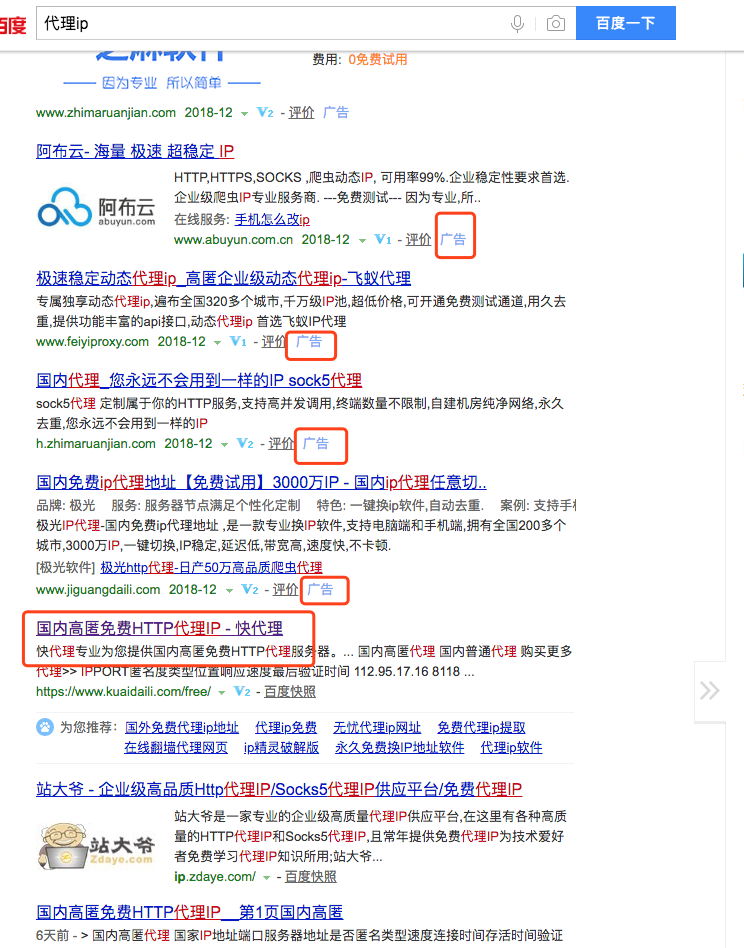Screen dimensions: 744x948
Task: Open 极光http代理-日产50万高品质爬虫代理 link
Action: tap(211, 567)
